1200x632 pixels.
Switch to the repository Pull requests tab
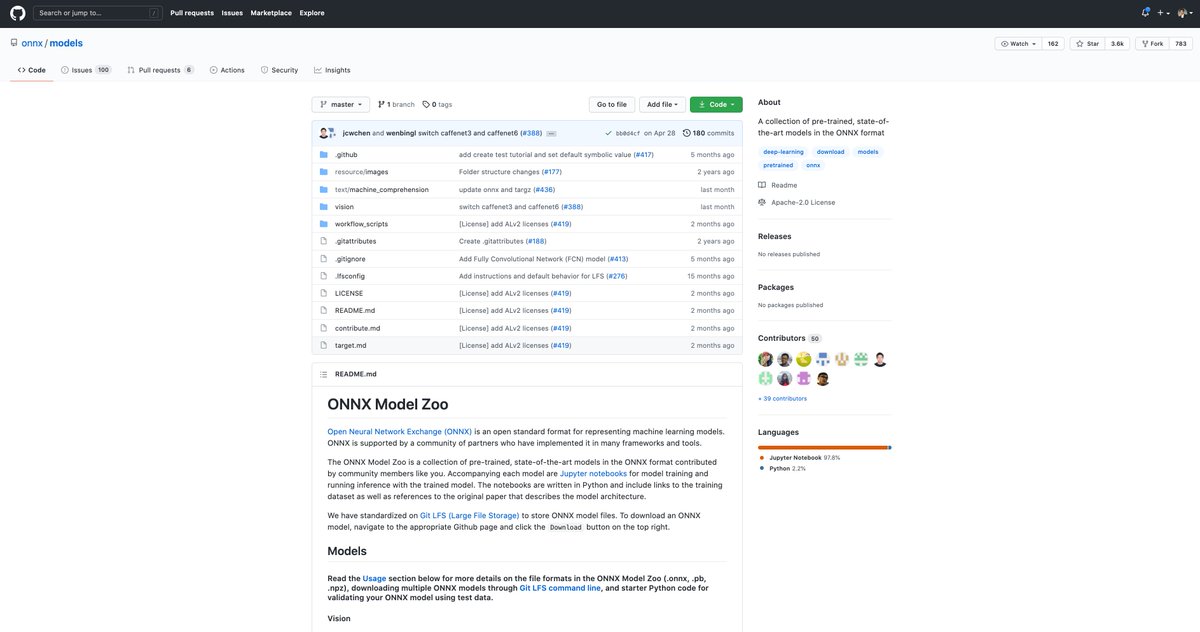pos(160,70)
